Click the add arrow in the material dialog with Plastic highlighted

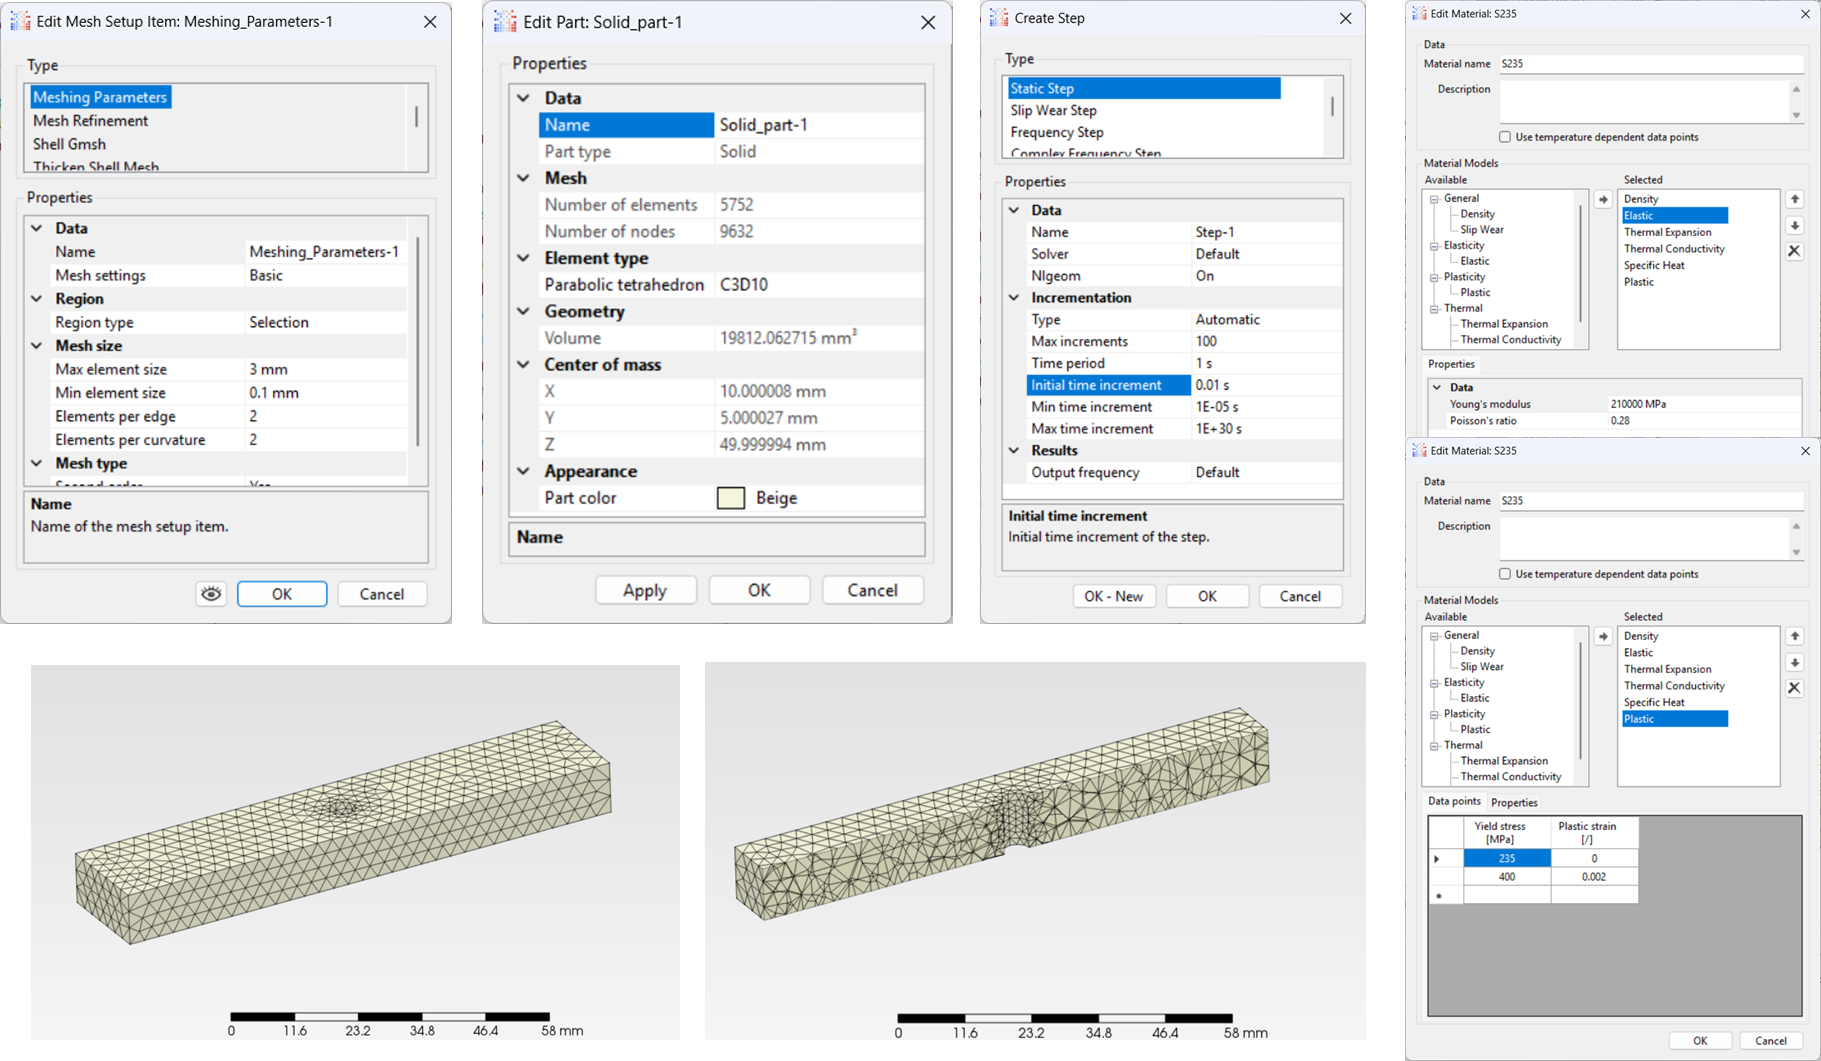coord(1603,637)
